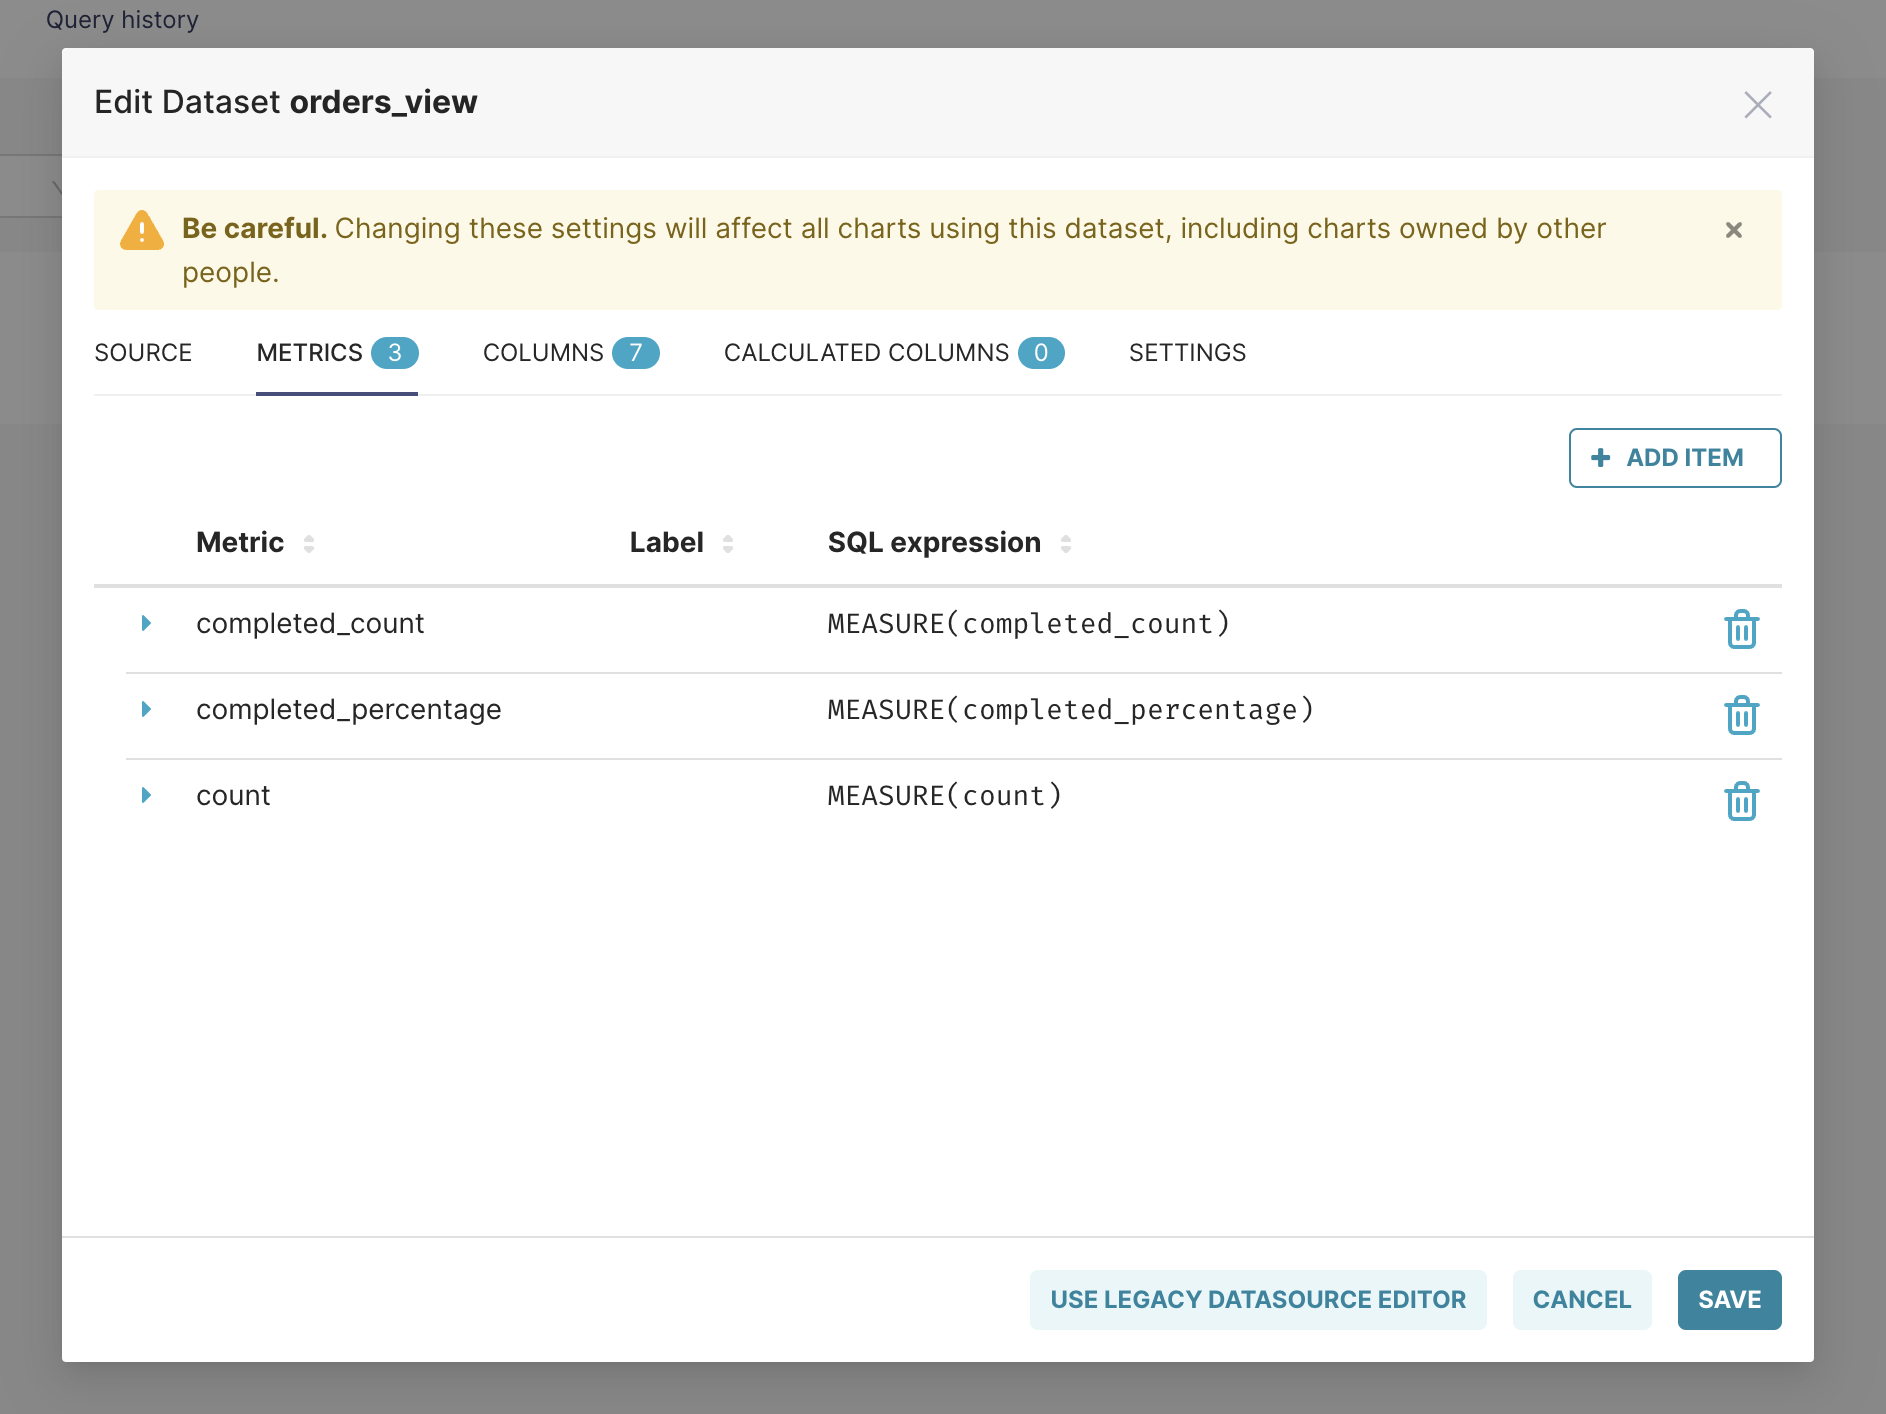Image resolution: width=1886 pixels, height=1414 pixels.
Task: Open the Settings tab
Action: pyautogui.click(x=1187, y=353)
